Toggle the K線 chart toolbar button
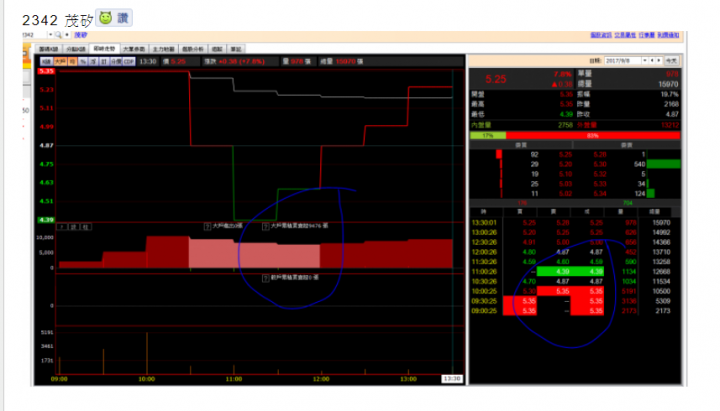This screenshot has height=411, width=720. (x=46, y=61)
